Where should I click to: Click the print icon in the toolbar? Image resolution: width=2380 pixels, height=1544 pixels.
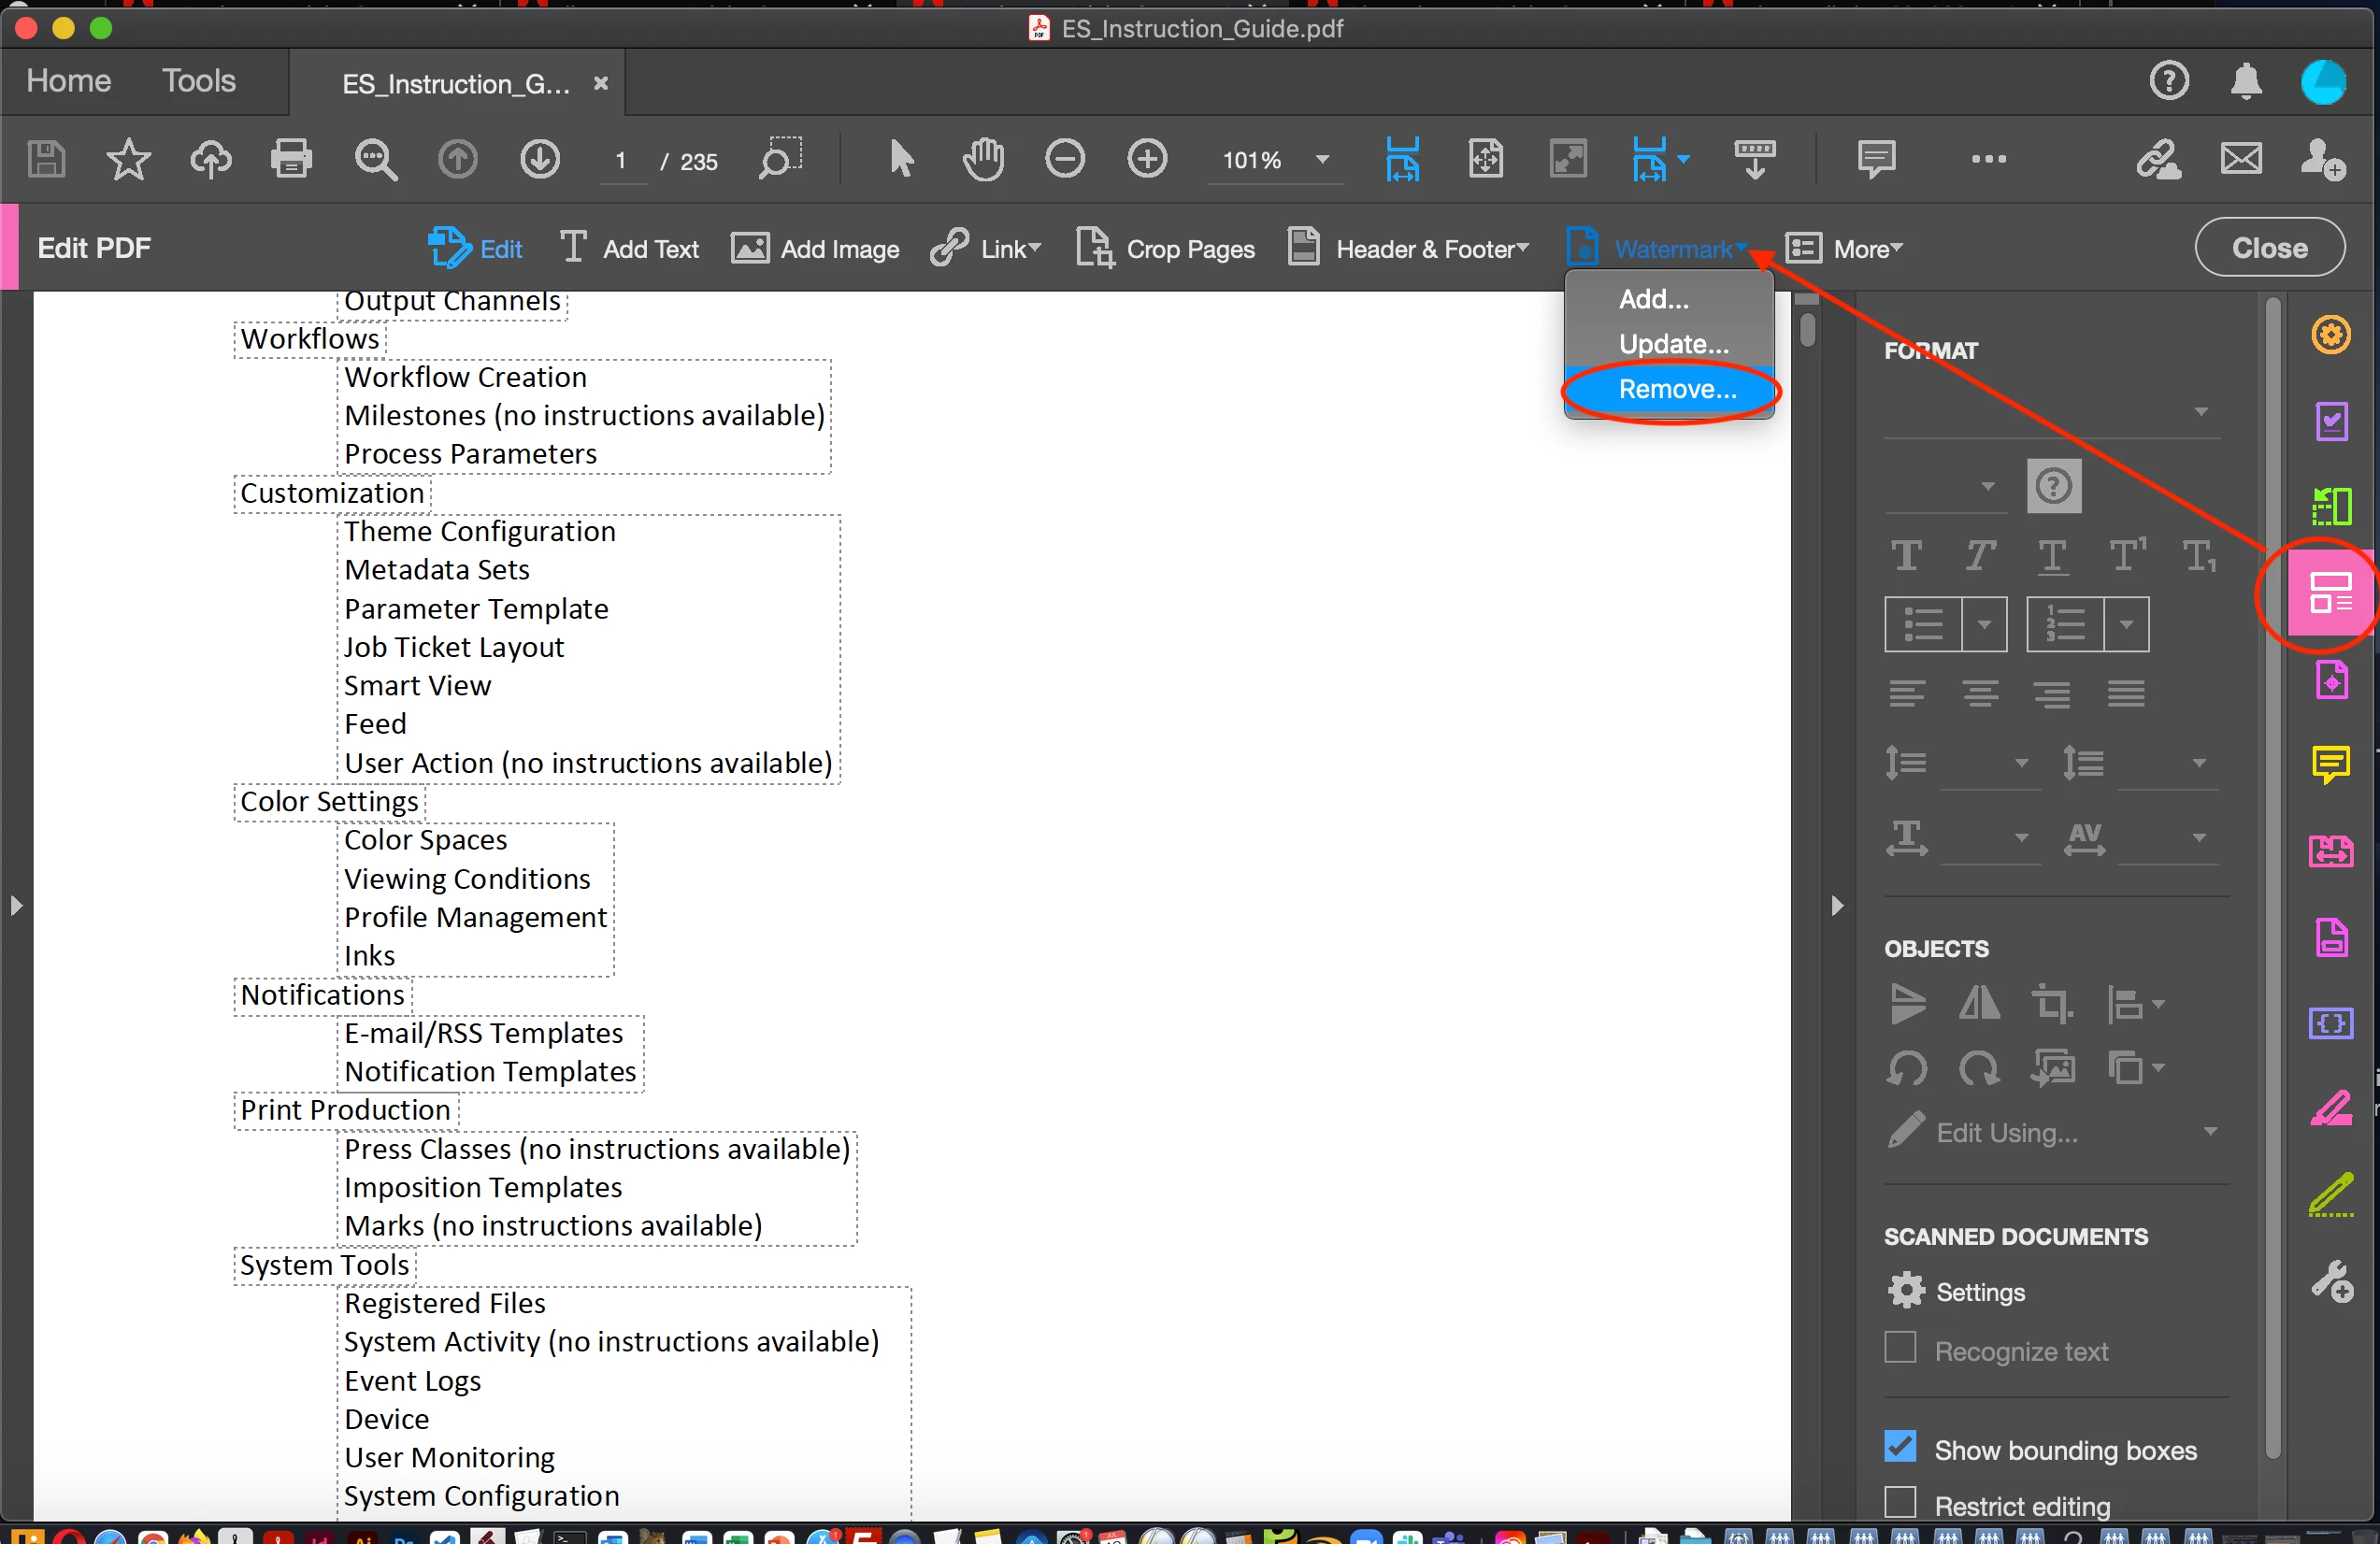point(291,159)
